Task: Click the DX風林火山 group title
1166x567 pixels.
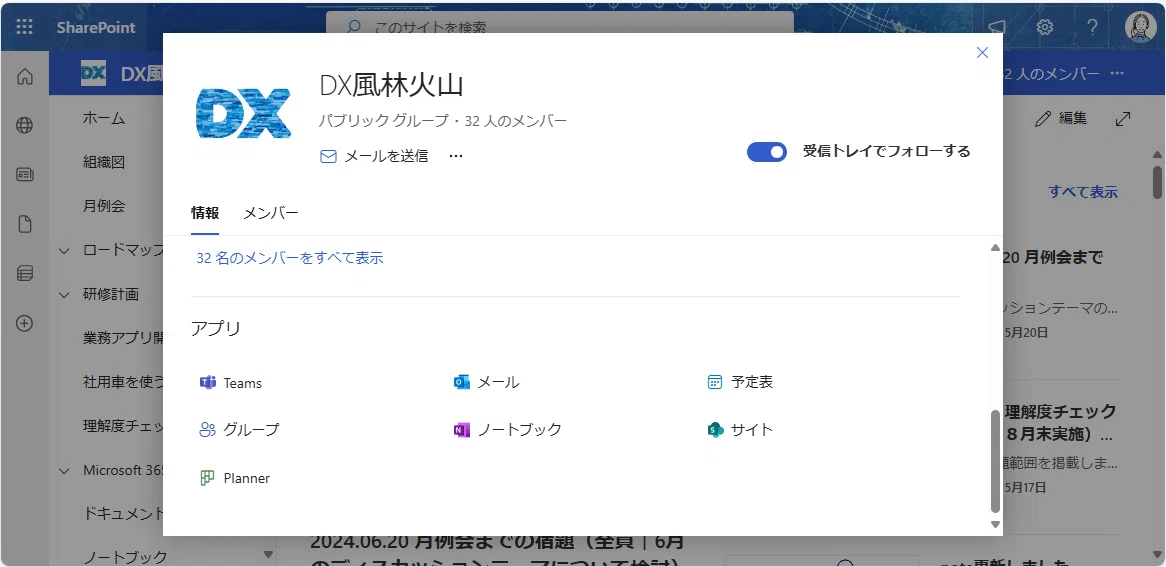Action: click(x=391, y=86)
